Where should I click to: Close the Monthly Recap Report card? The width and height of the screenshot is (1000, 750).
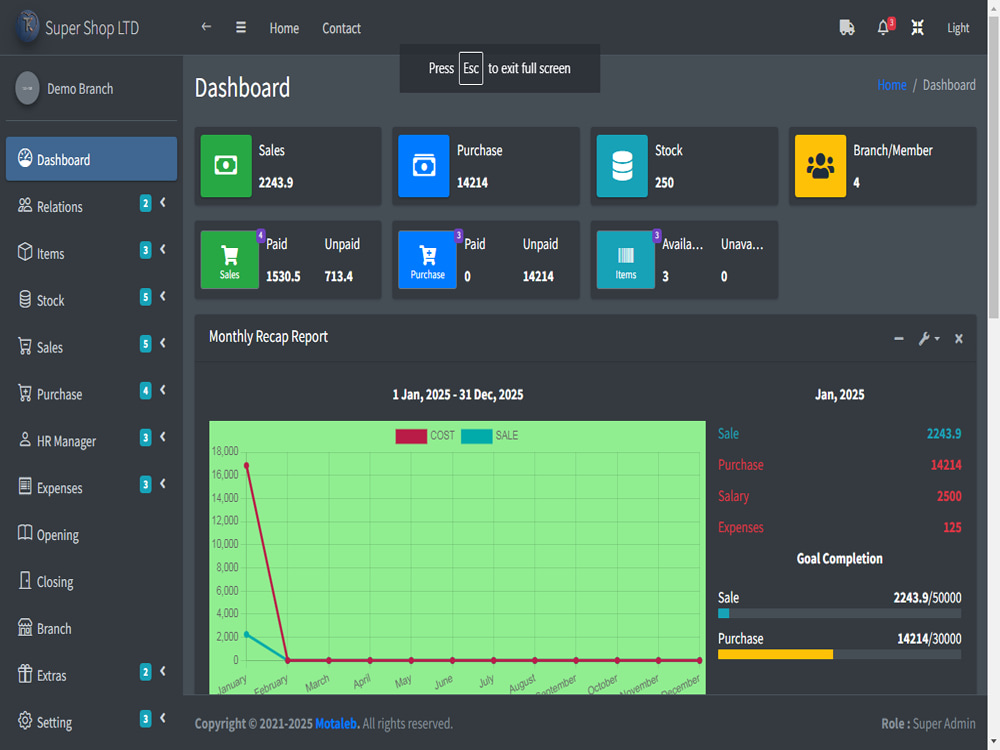(x=959, y=339)
